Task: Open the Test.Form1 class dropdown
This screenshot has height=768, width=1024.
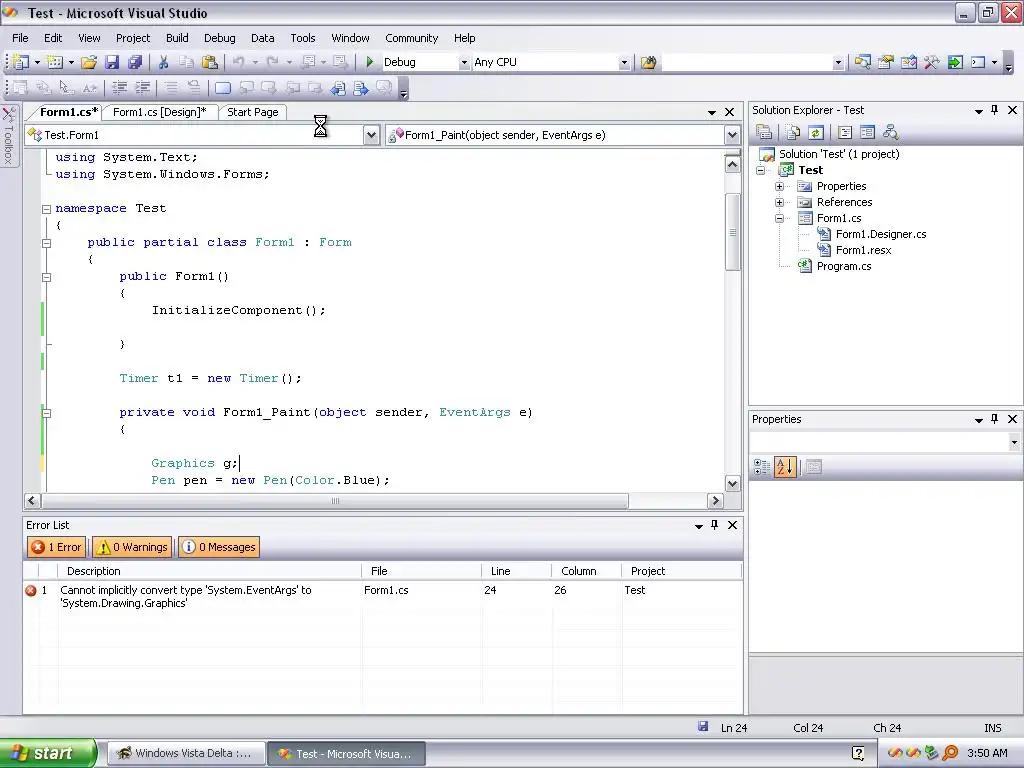Action: coord(371,135)
